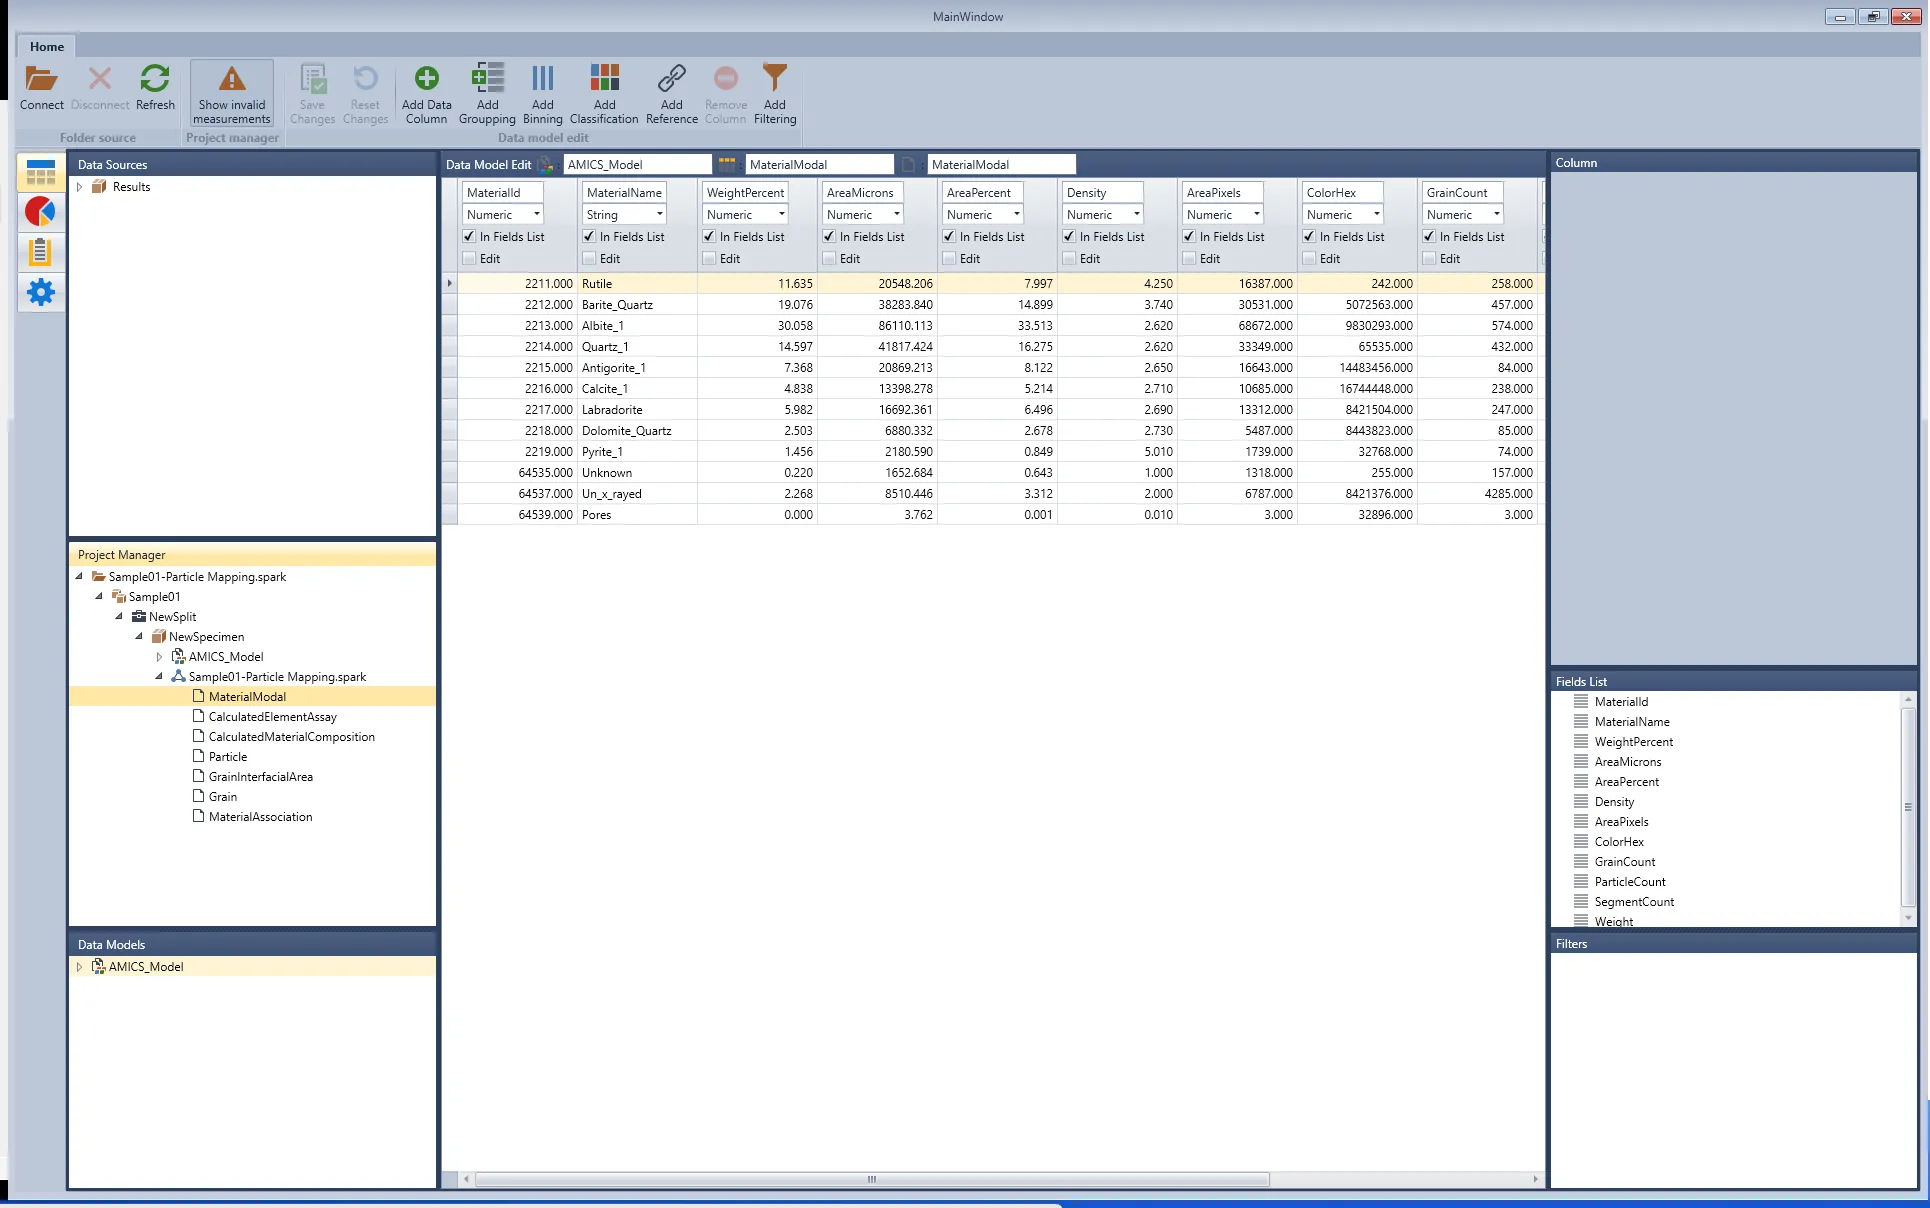Image resolution: width=1930 pixels, height=1208 pixels.
Task: Select the Barite_Quartz row cell
Action: point(637,305)
